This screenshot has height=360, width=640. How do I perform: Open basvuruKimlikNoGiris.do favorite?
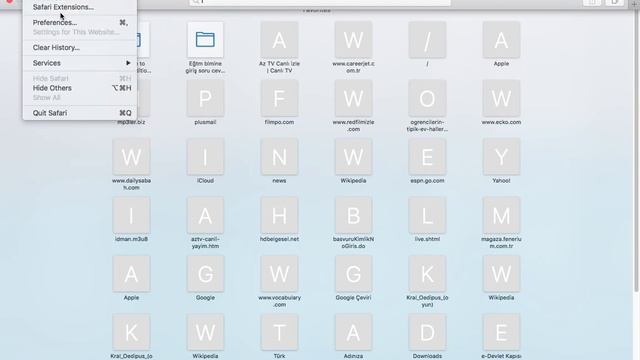(353, 215)
